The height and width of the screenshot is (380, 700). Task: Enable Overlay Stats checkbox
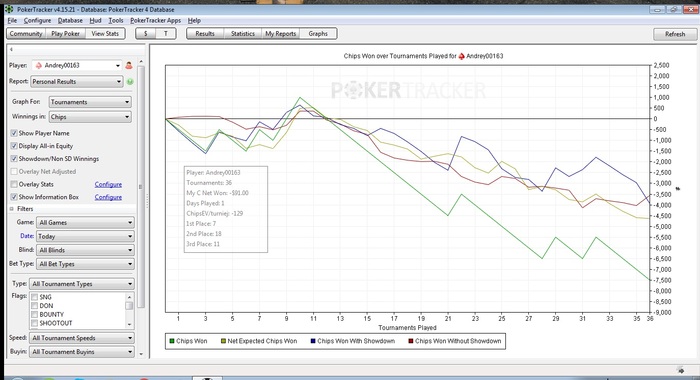(14, 184)
